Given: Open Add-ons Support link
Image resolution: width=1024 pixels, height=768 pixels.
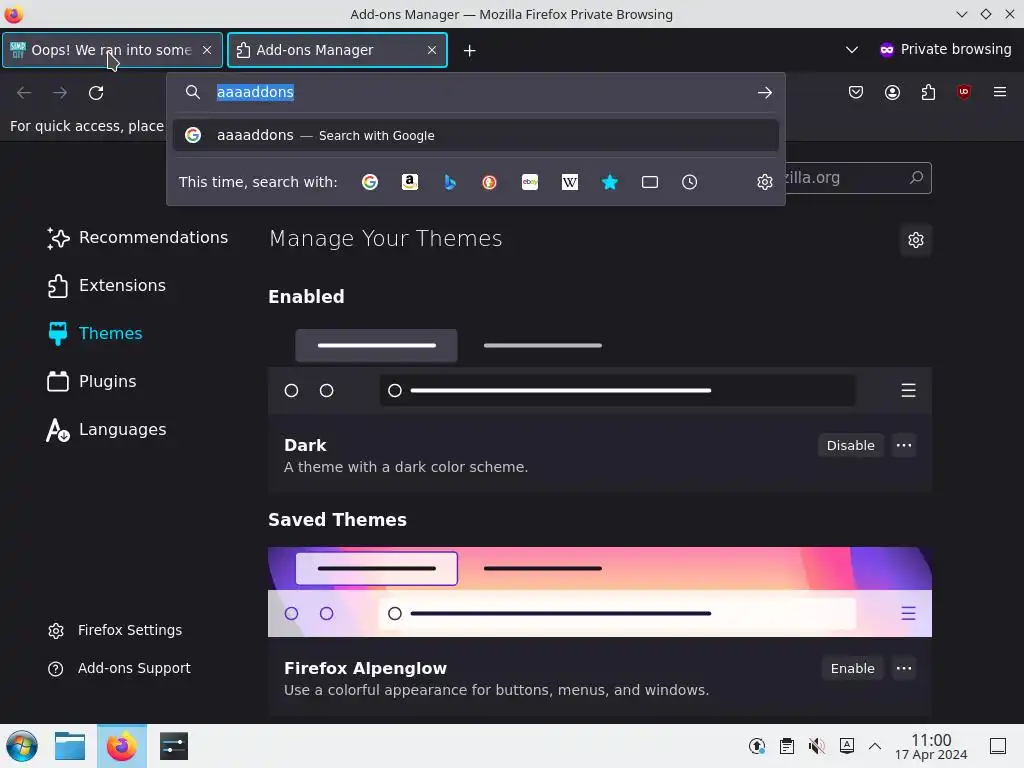Looking at the screenshot, I should click(119, 669).
